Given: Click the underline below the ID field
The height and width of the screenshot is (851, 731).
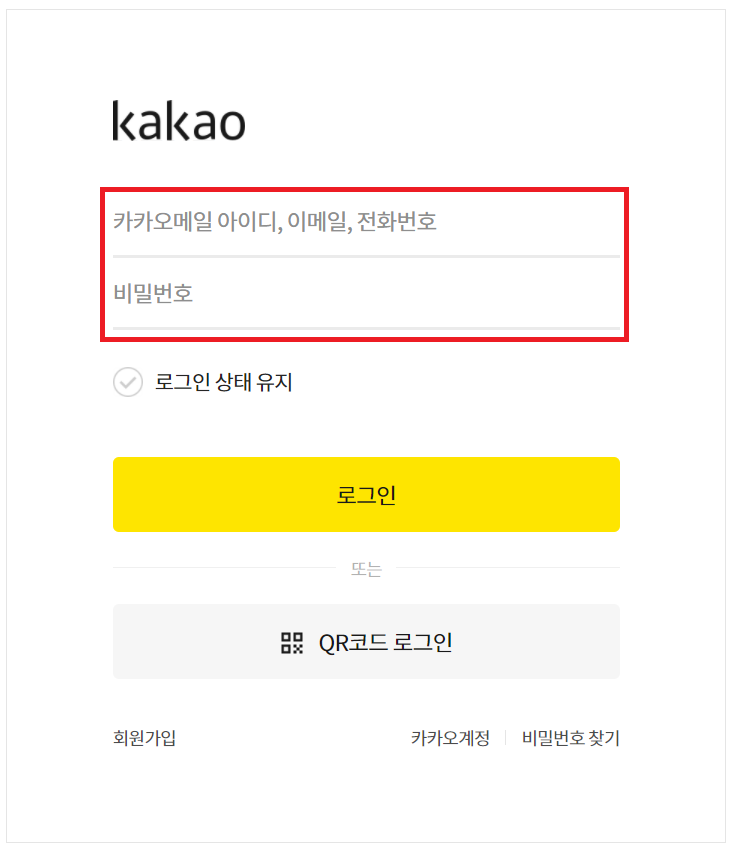Looking at the screenshot, I should (365, 254).
